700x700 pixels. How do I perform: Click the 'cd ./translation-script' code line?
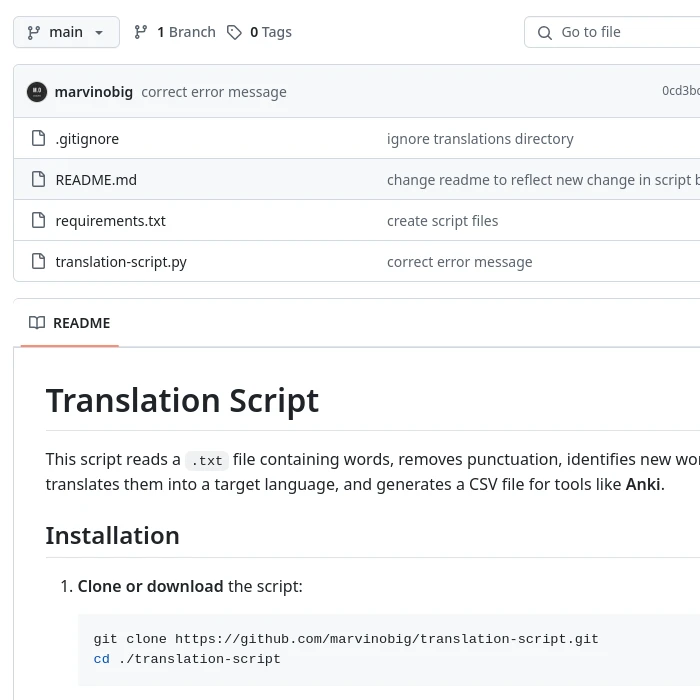[x=187, y=659]
